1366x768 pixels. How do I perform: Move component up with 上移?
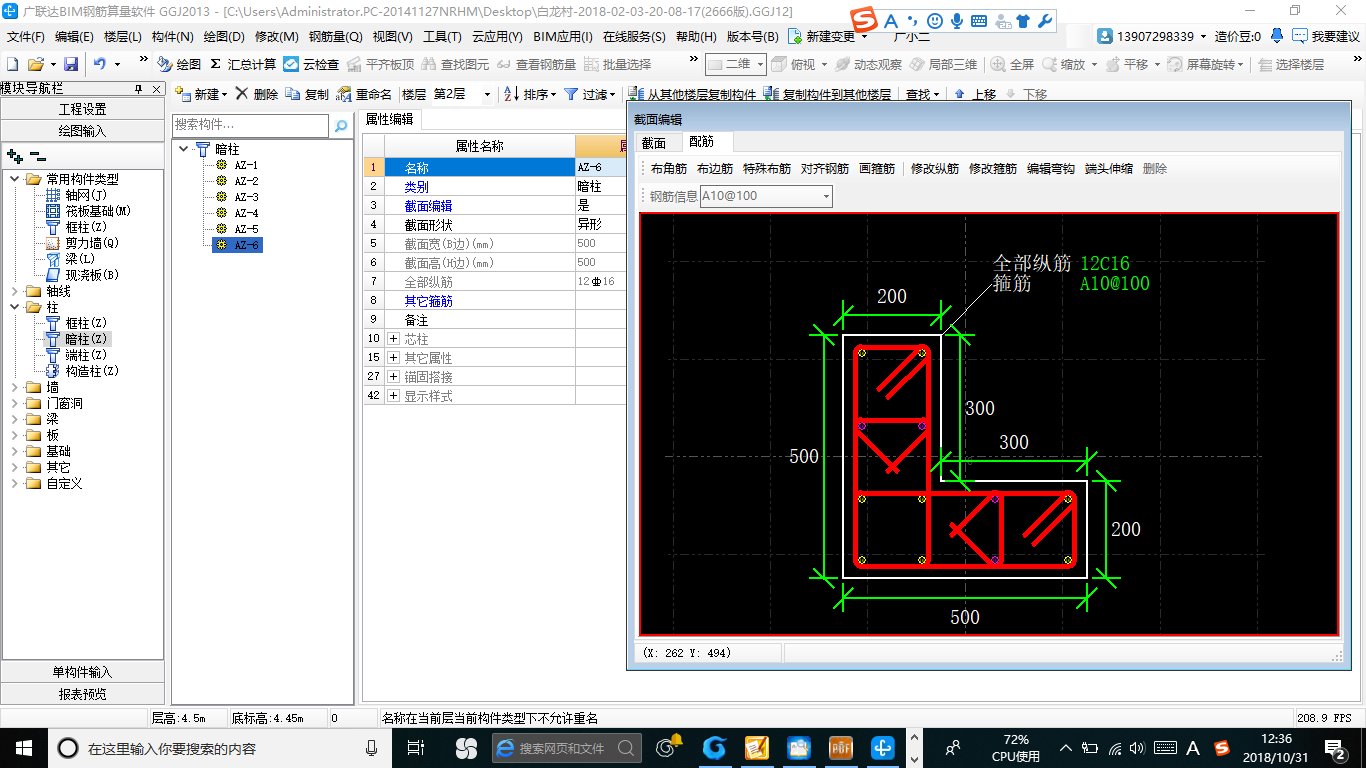point(975,95)
